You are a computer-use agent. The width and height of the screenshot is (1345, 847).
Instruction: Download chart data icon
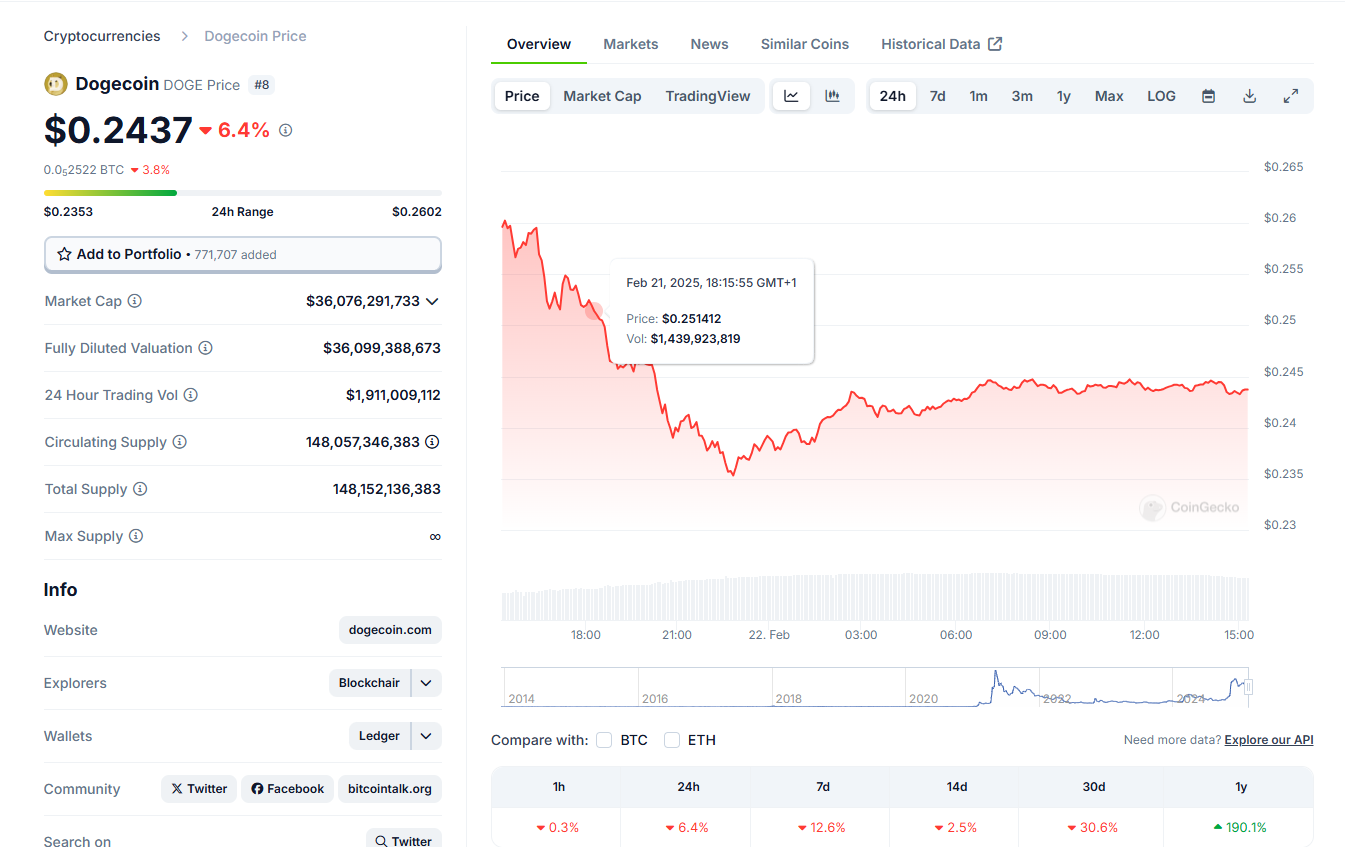(x=1249, y=96)
